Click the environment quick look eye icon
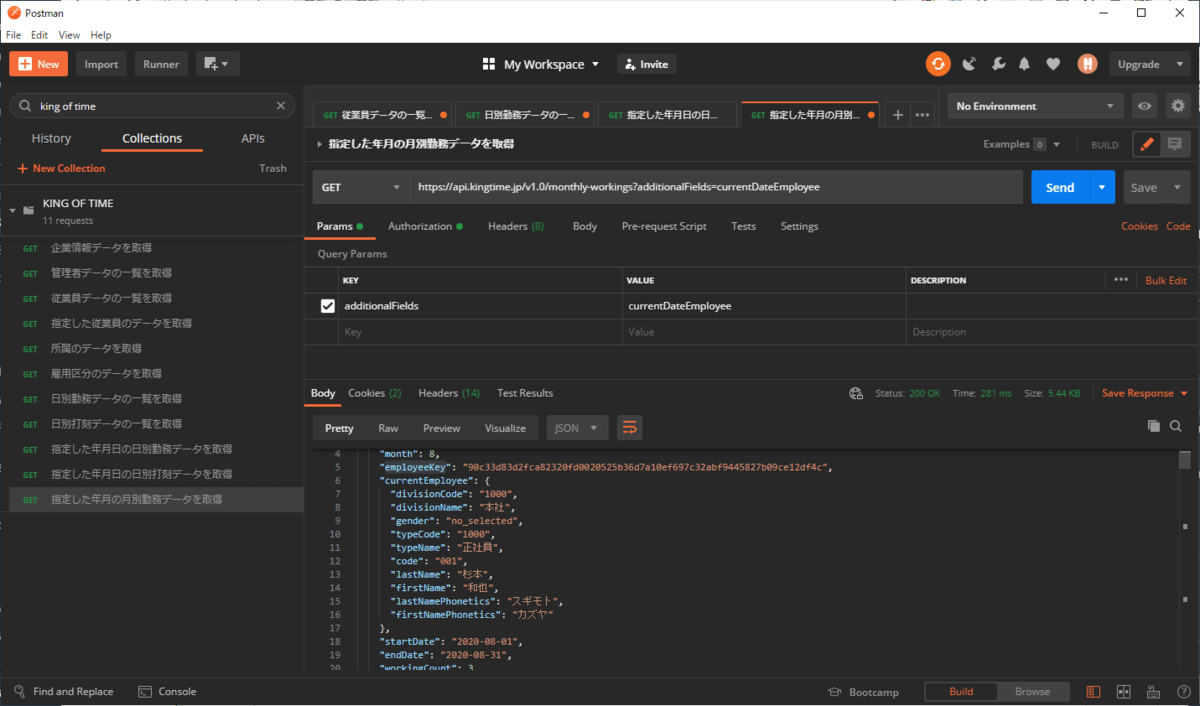 (x=1145, y=106)
